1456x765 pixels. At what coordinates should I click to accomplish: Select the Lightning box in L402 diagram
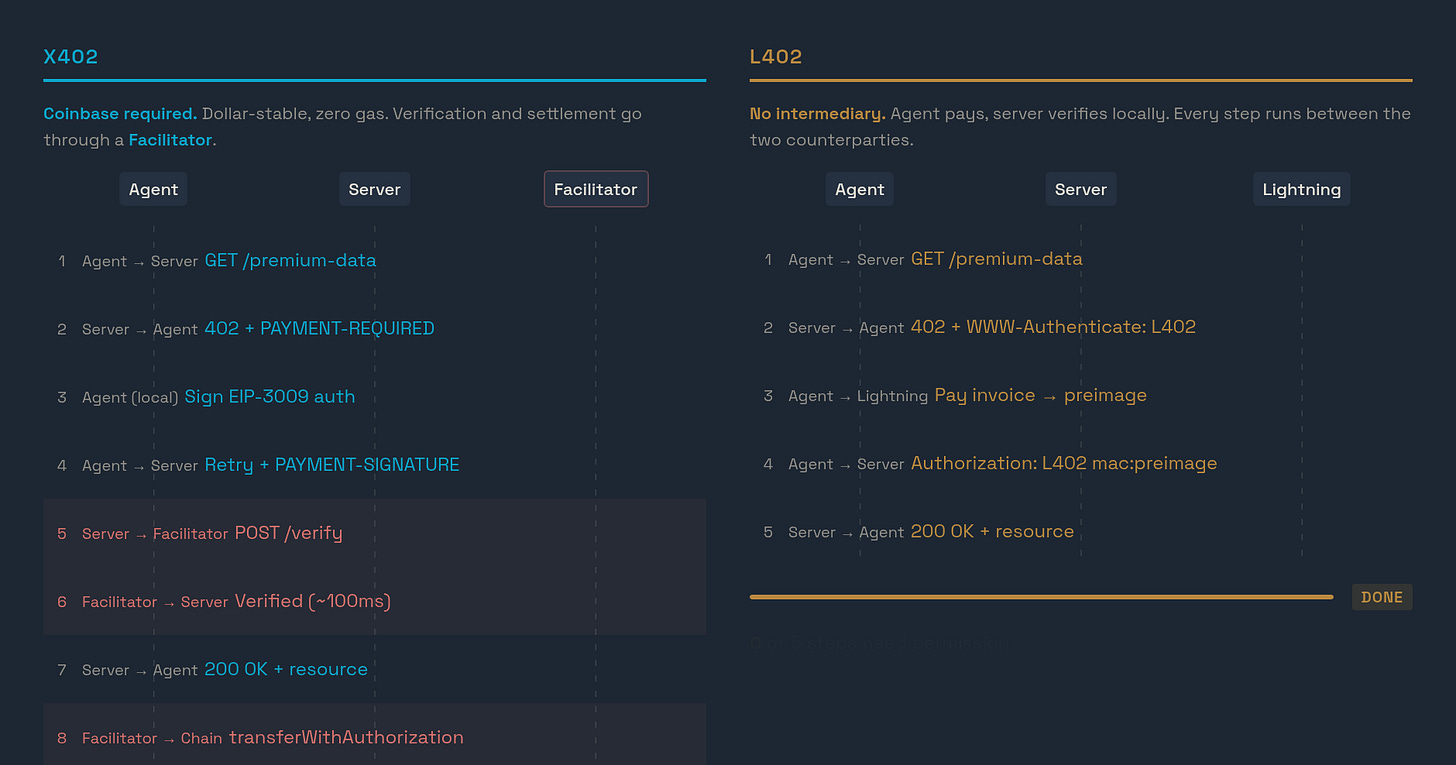pyautogui.click(x=1302, y=189)
